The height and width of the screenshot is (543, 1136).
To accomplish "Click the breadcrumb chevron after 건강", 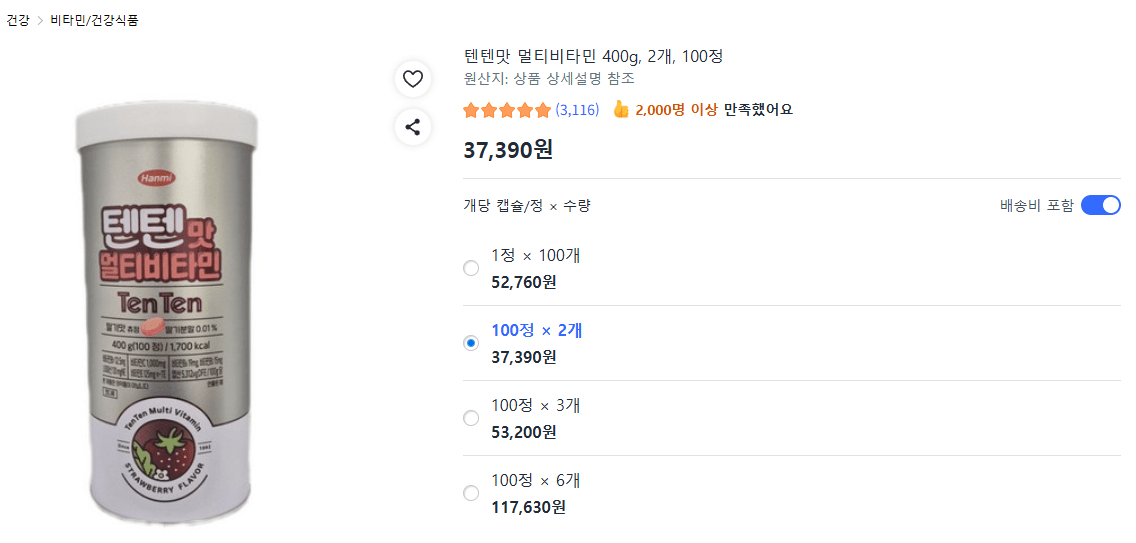I will pos(40,20).
